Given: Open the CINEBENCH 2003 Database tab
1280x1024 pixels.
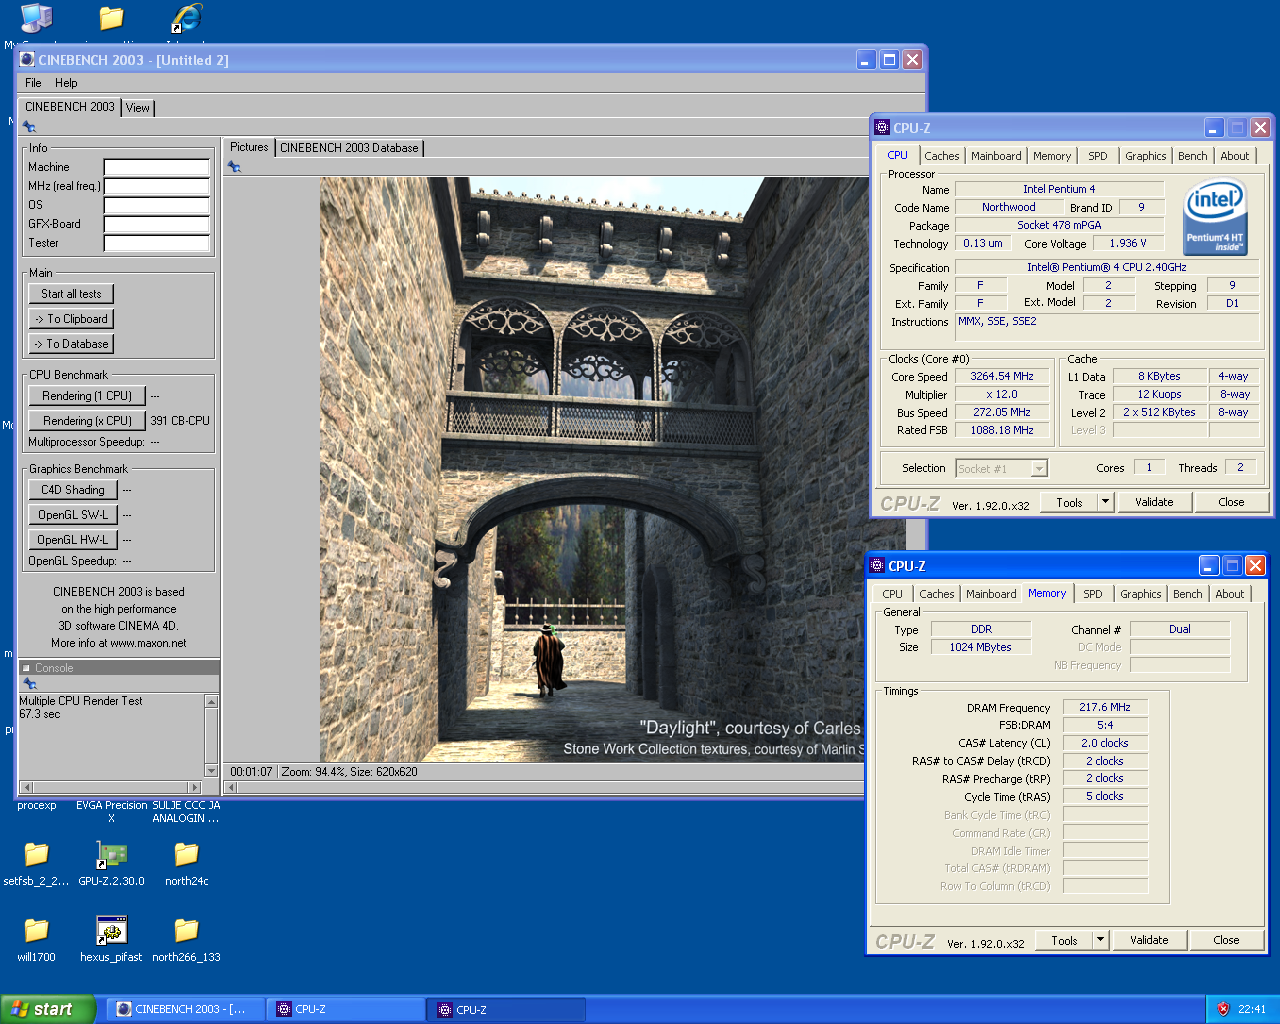Looking at the screenshot, I should tap(349, 148).
